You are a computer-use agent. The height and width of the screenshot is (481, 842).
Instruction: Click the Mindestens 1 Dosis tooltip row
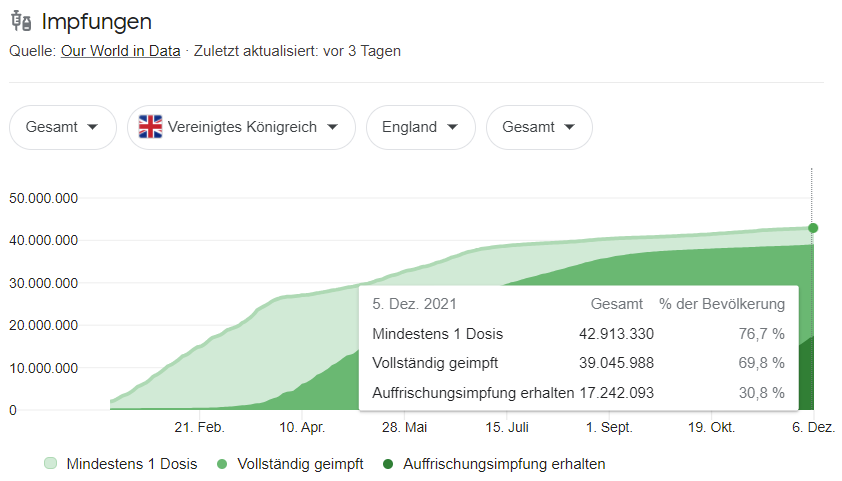tap(578, 334)
